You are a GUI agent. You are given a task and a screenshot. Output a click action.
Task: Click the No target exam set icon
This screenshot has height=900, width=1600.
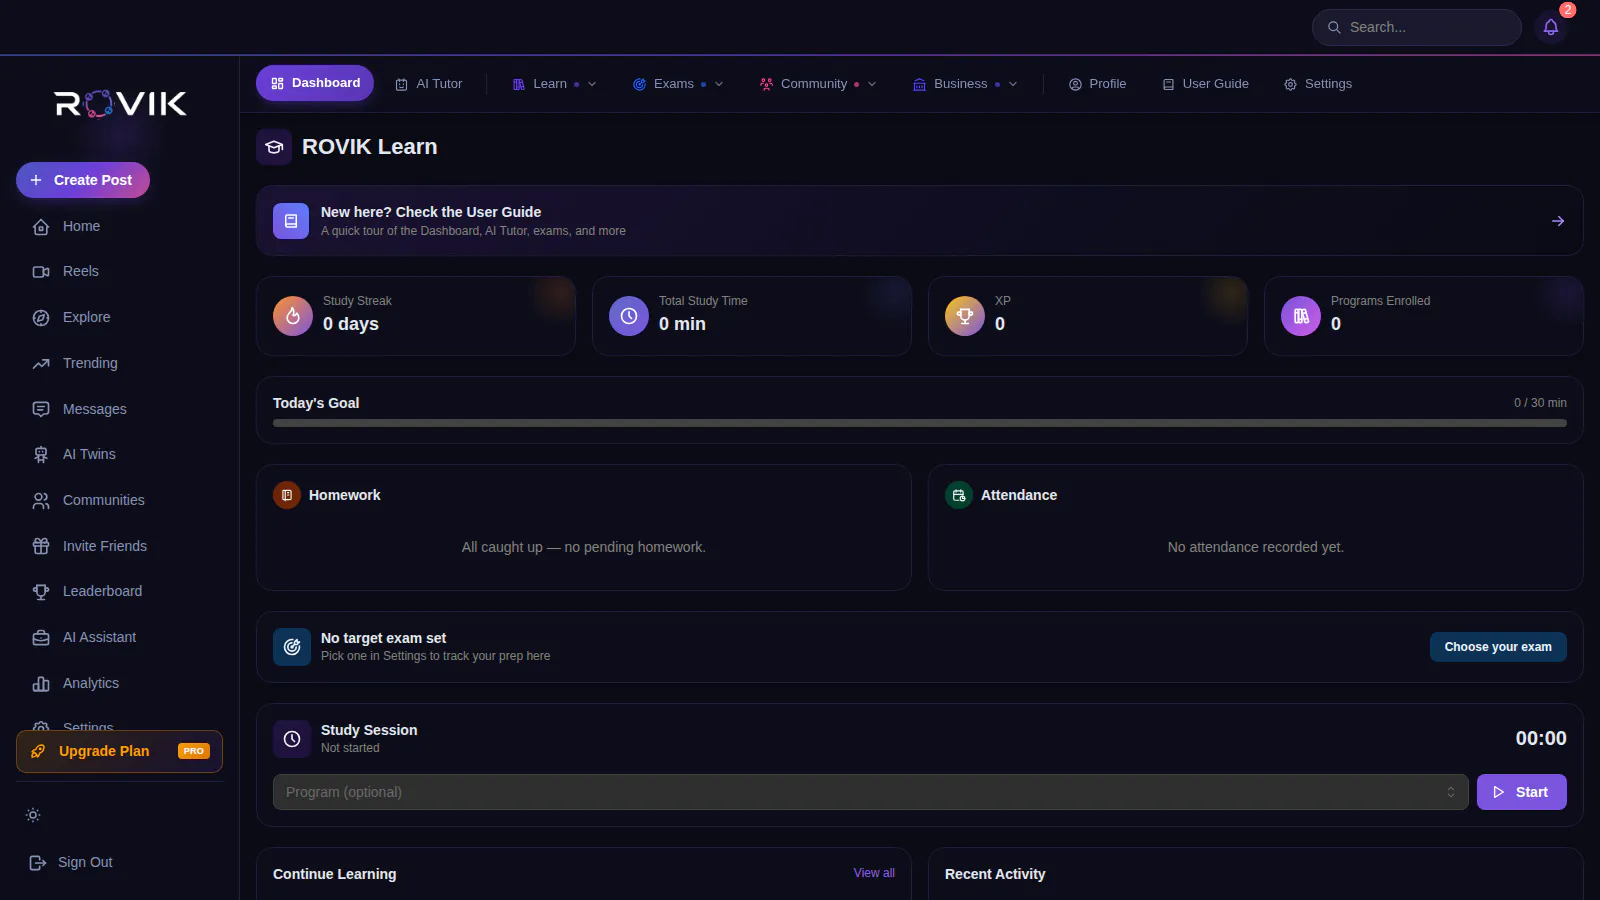pos(292,647)
